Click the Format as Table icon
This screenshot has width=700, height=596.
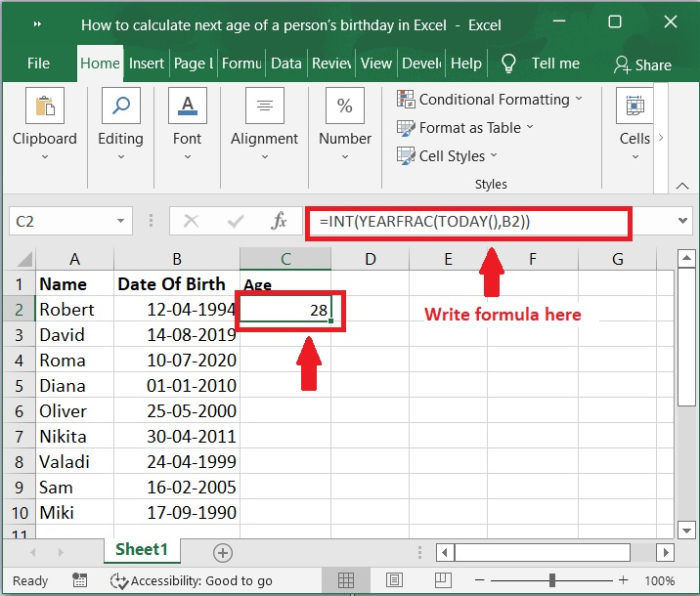click(406, 128)
